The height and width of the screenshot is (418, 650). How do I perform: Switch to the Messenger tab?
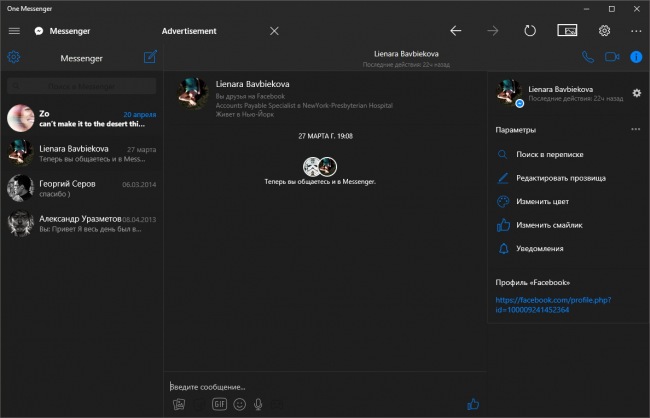tap(62, 31)
